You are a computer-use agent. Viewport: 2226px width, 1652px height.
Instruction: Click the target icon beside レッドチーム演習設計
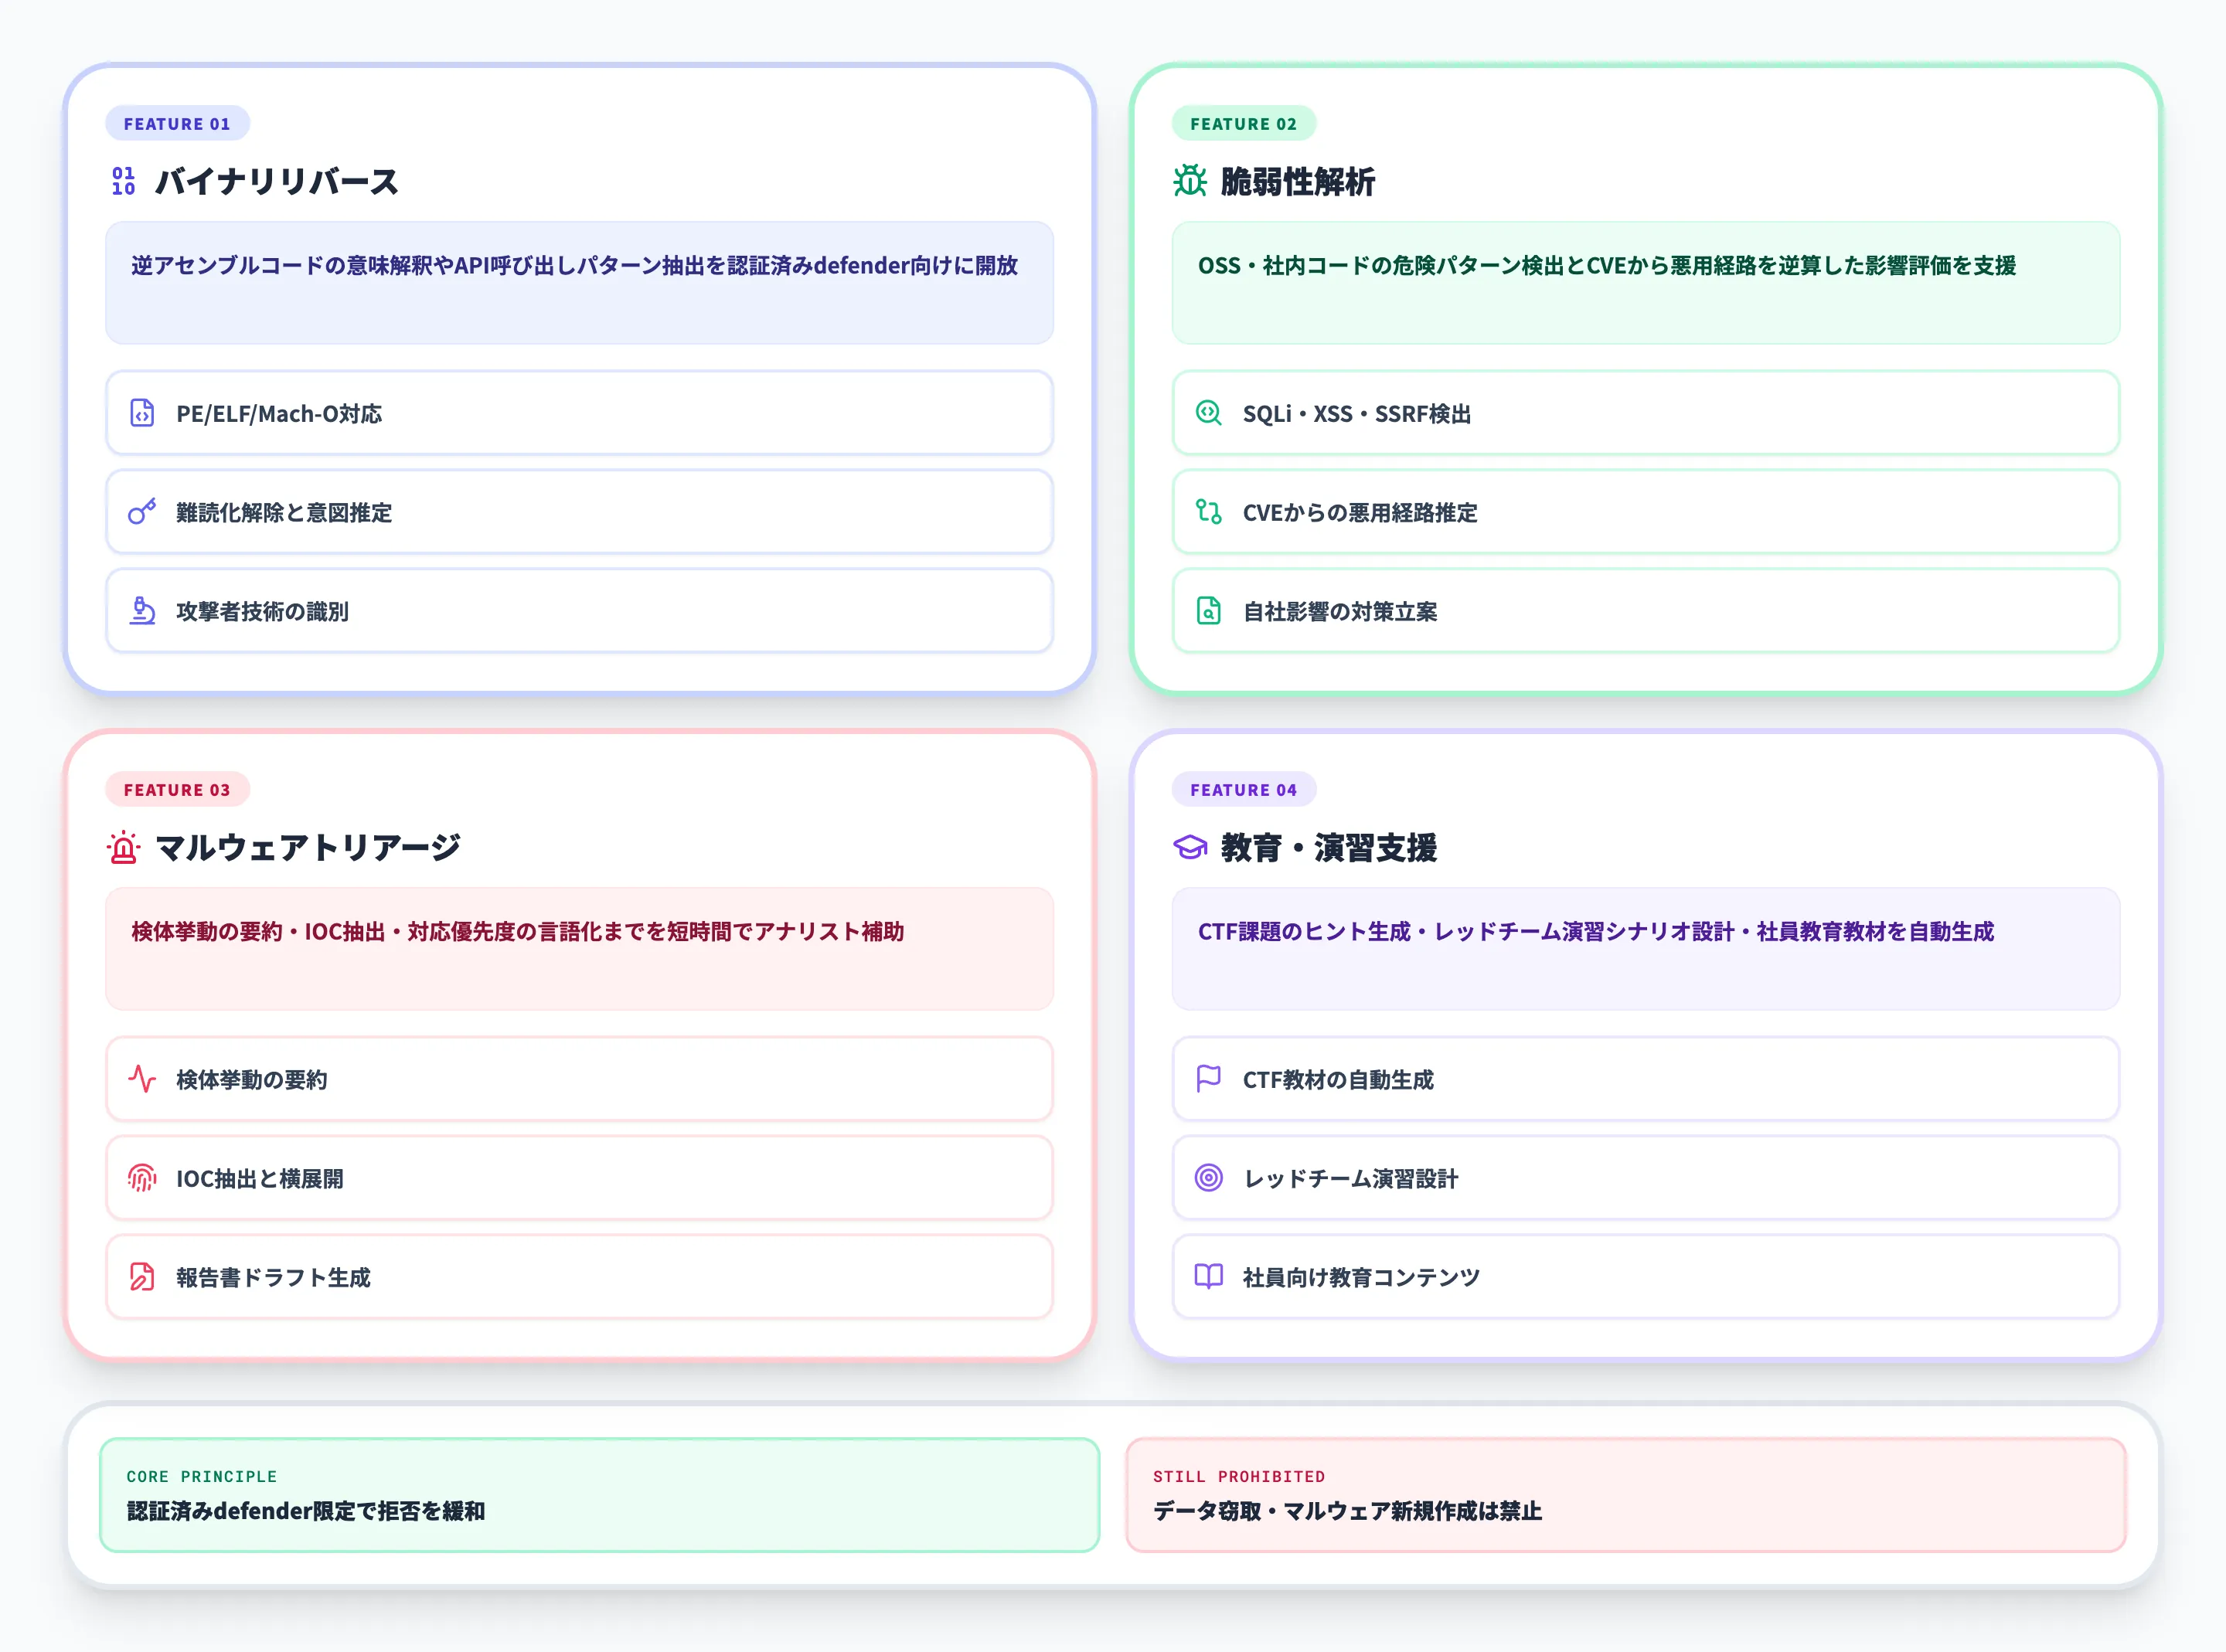[x=1209, y=1178]
